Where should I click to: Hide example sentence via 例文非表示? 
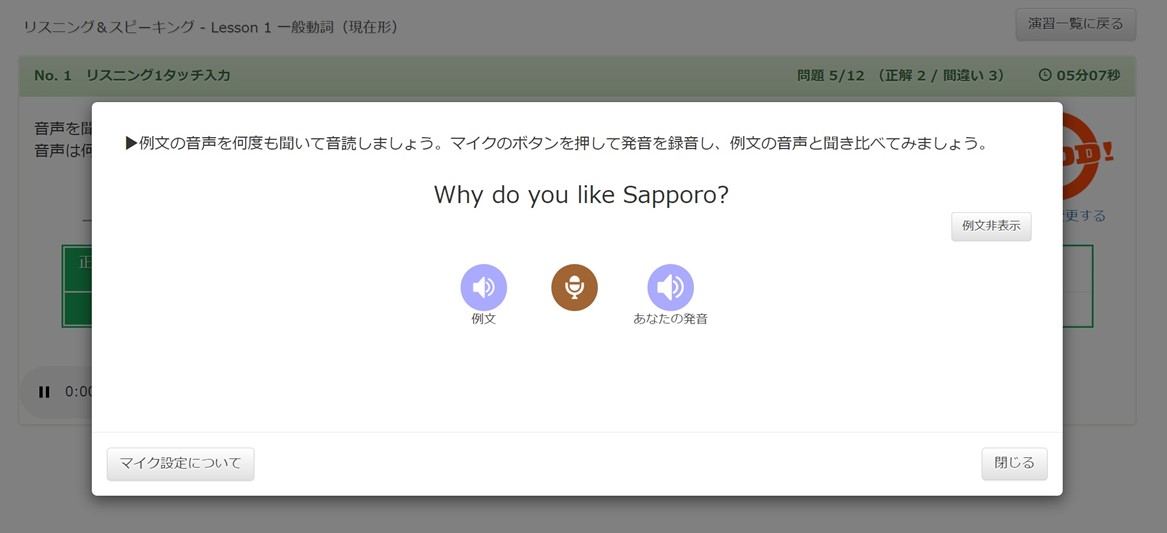coord(990,226)
